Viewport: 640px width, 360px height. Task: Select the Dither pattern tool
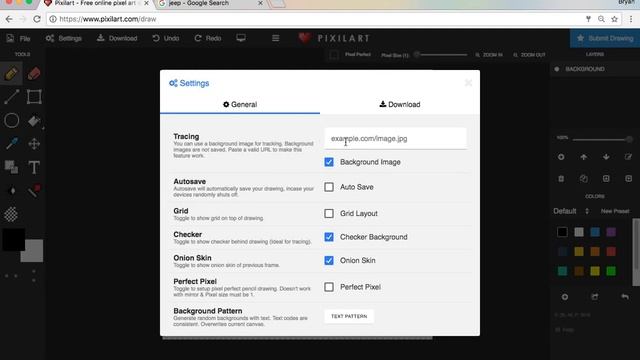pyautogui.click(x=11, y=214)
